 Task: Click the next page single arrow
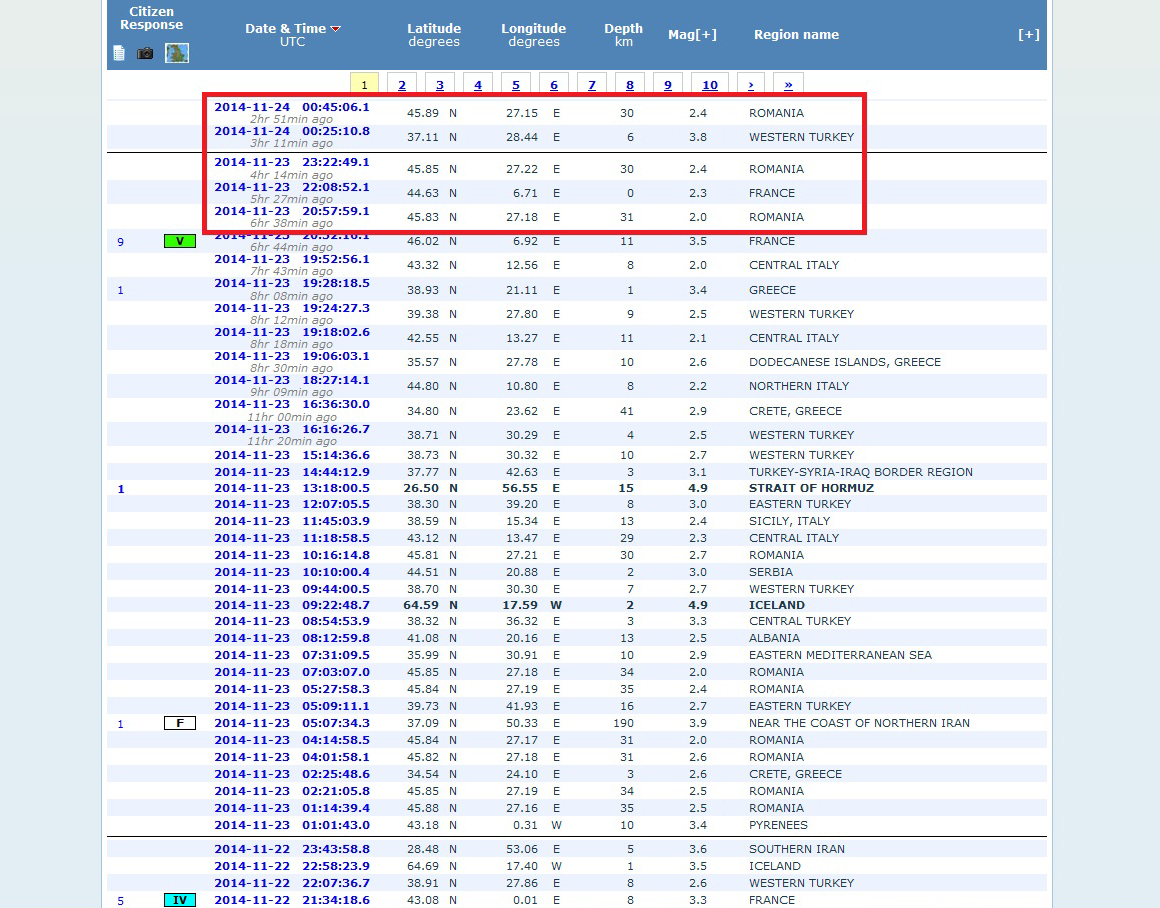pos(750,85)
